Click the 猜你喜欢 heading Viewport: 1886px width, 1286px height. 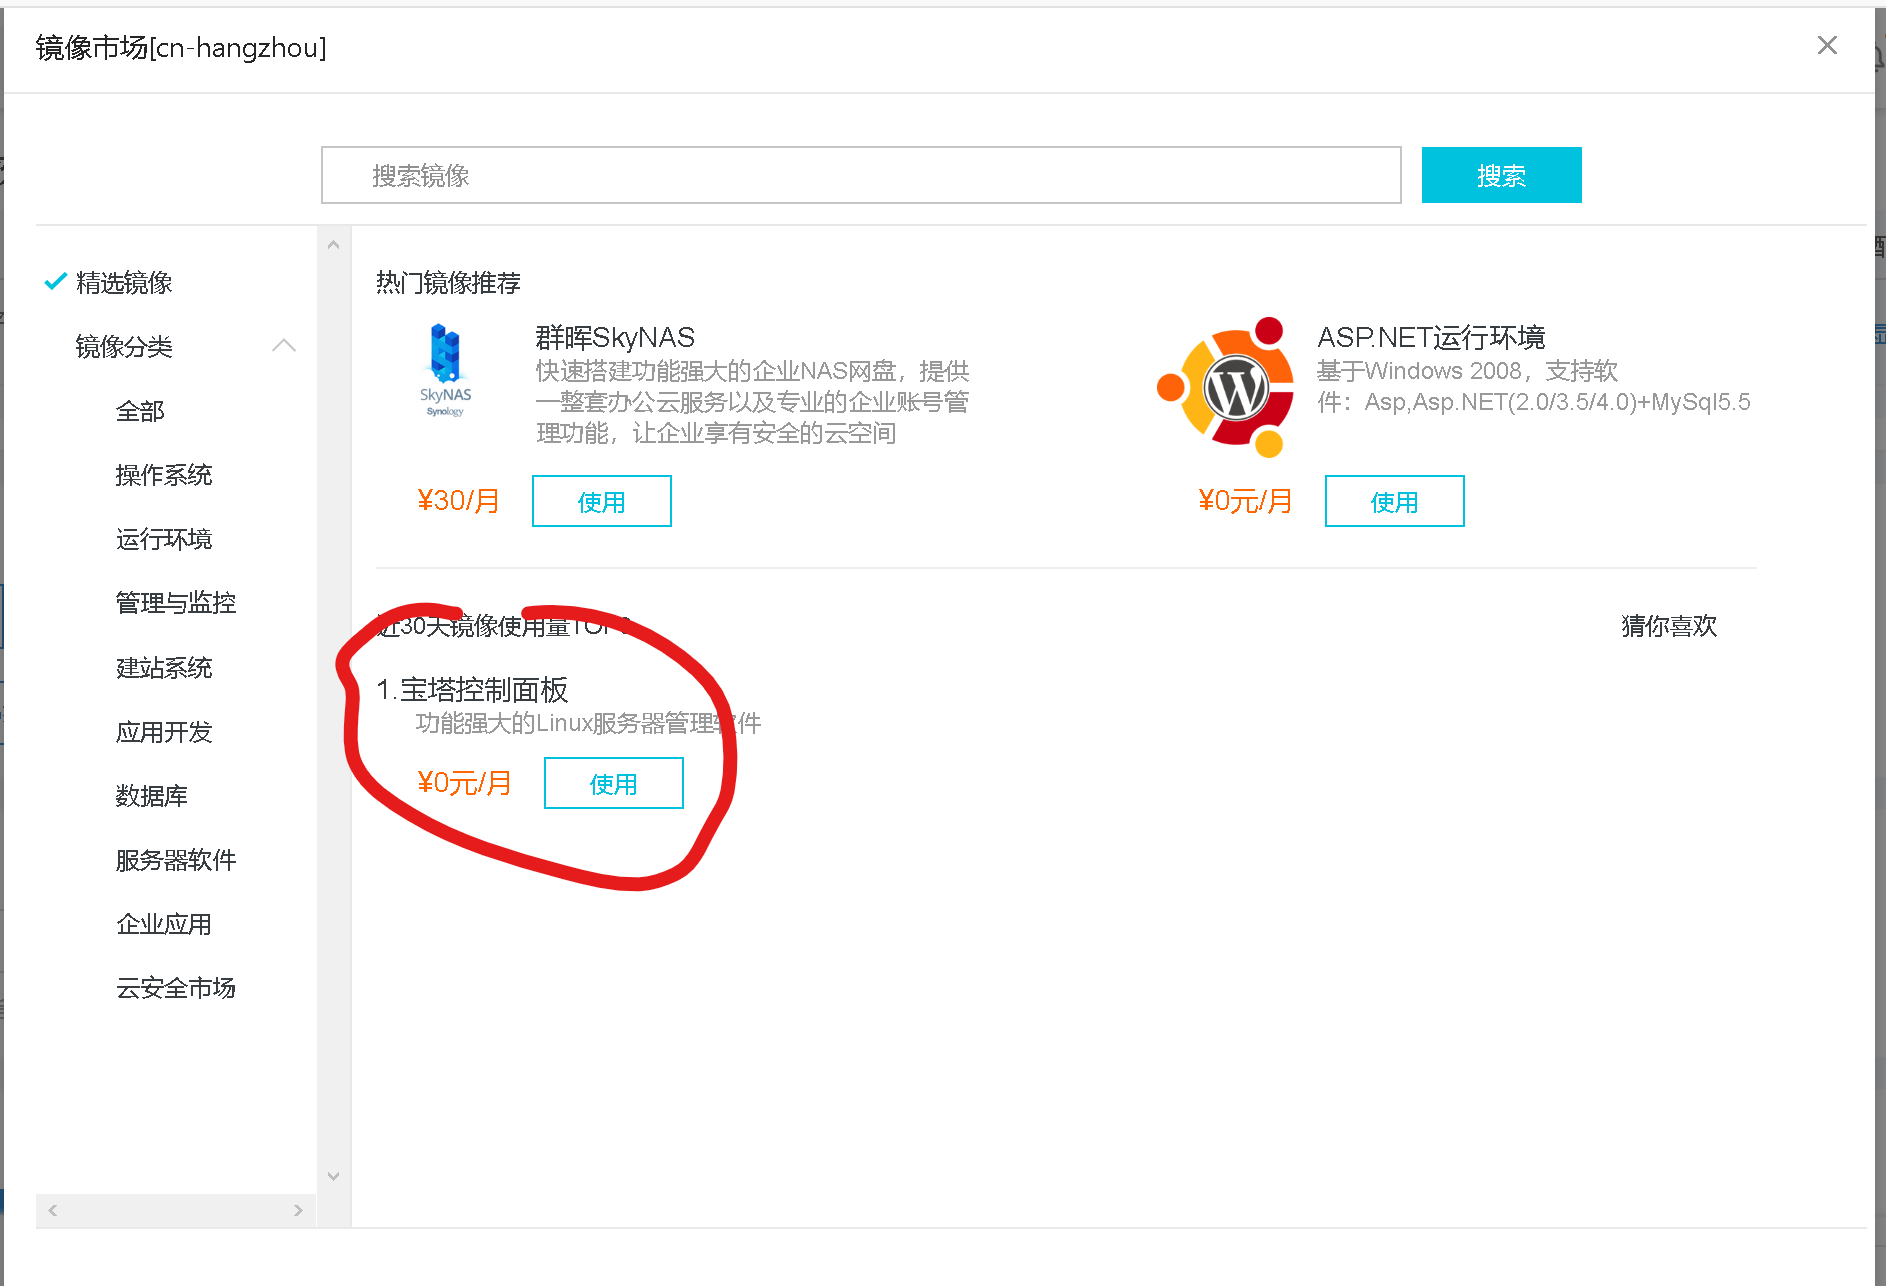tap(1669, 626)
